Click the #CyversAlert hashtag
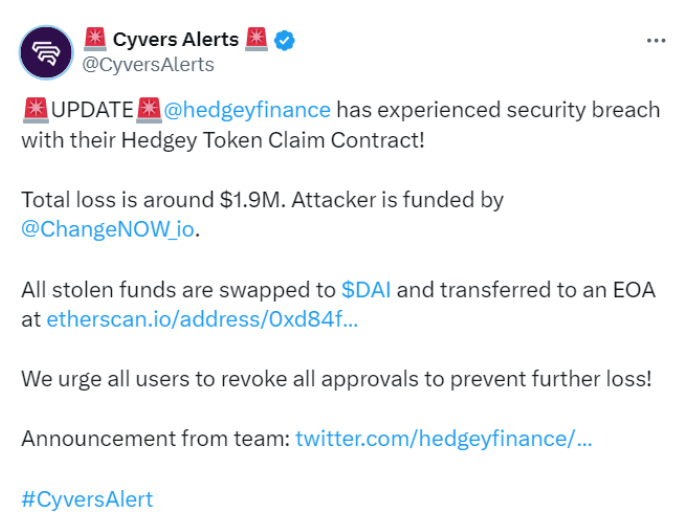Viewport: 687px width, 520px height. click(x=87, y=499)
